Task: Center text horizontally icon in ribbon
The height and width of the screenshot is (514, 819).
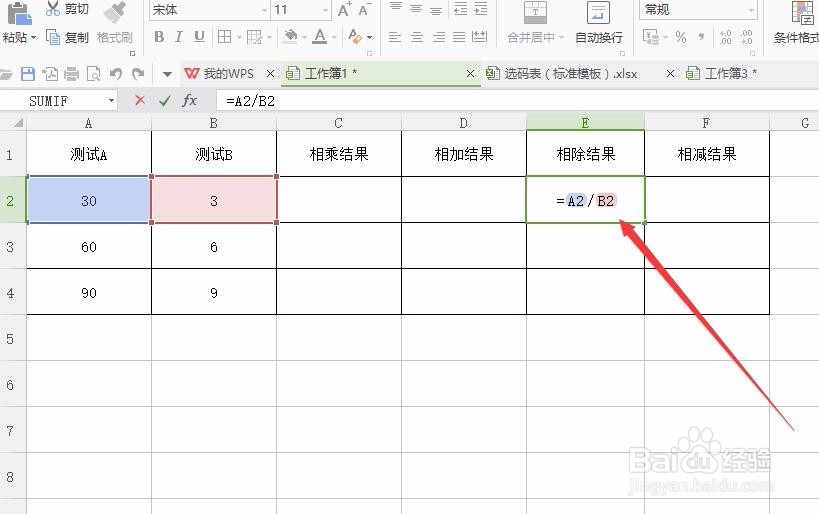Action: pyautogui.click(x=416, y=37)
